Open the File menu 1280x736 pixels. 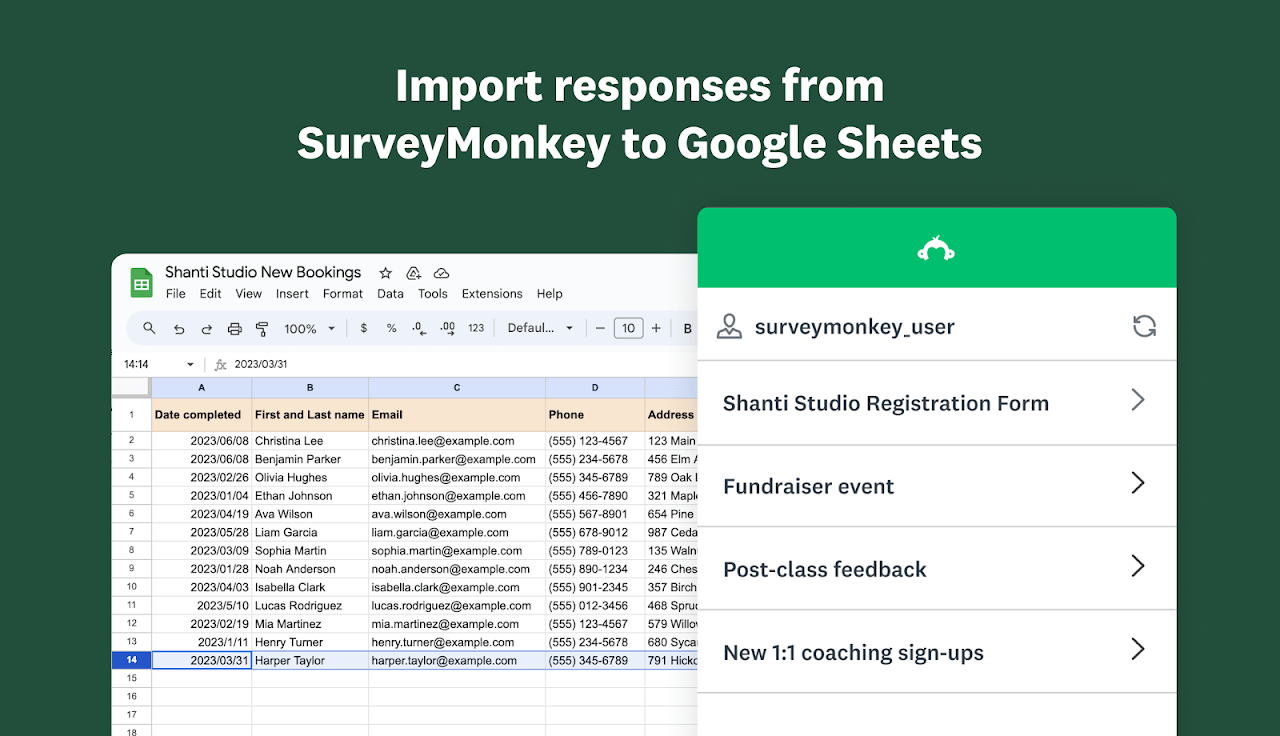point(176,294)
